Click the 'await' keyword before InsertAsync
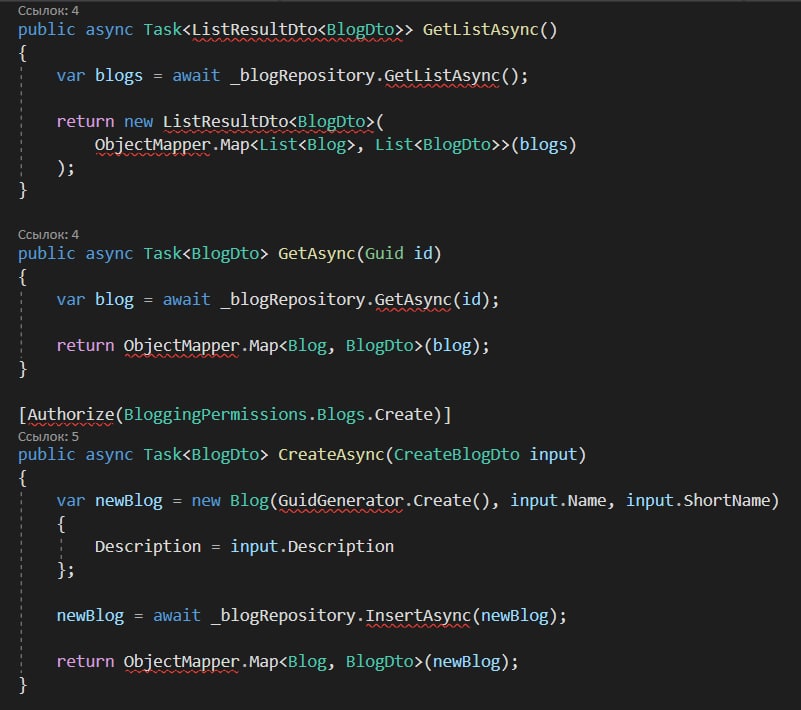 tap(177, 616)
